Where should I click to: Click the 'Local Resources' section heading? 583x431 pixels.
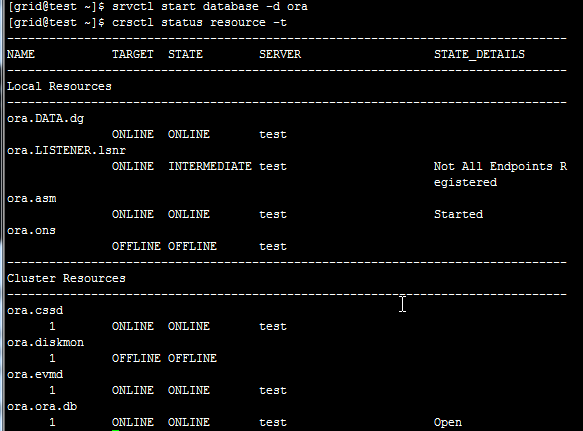point(59,86)
